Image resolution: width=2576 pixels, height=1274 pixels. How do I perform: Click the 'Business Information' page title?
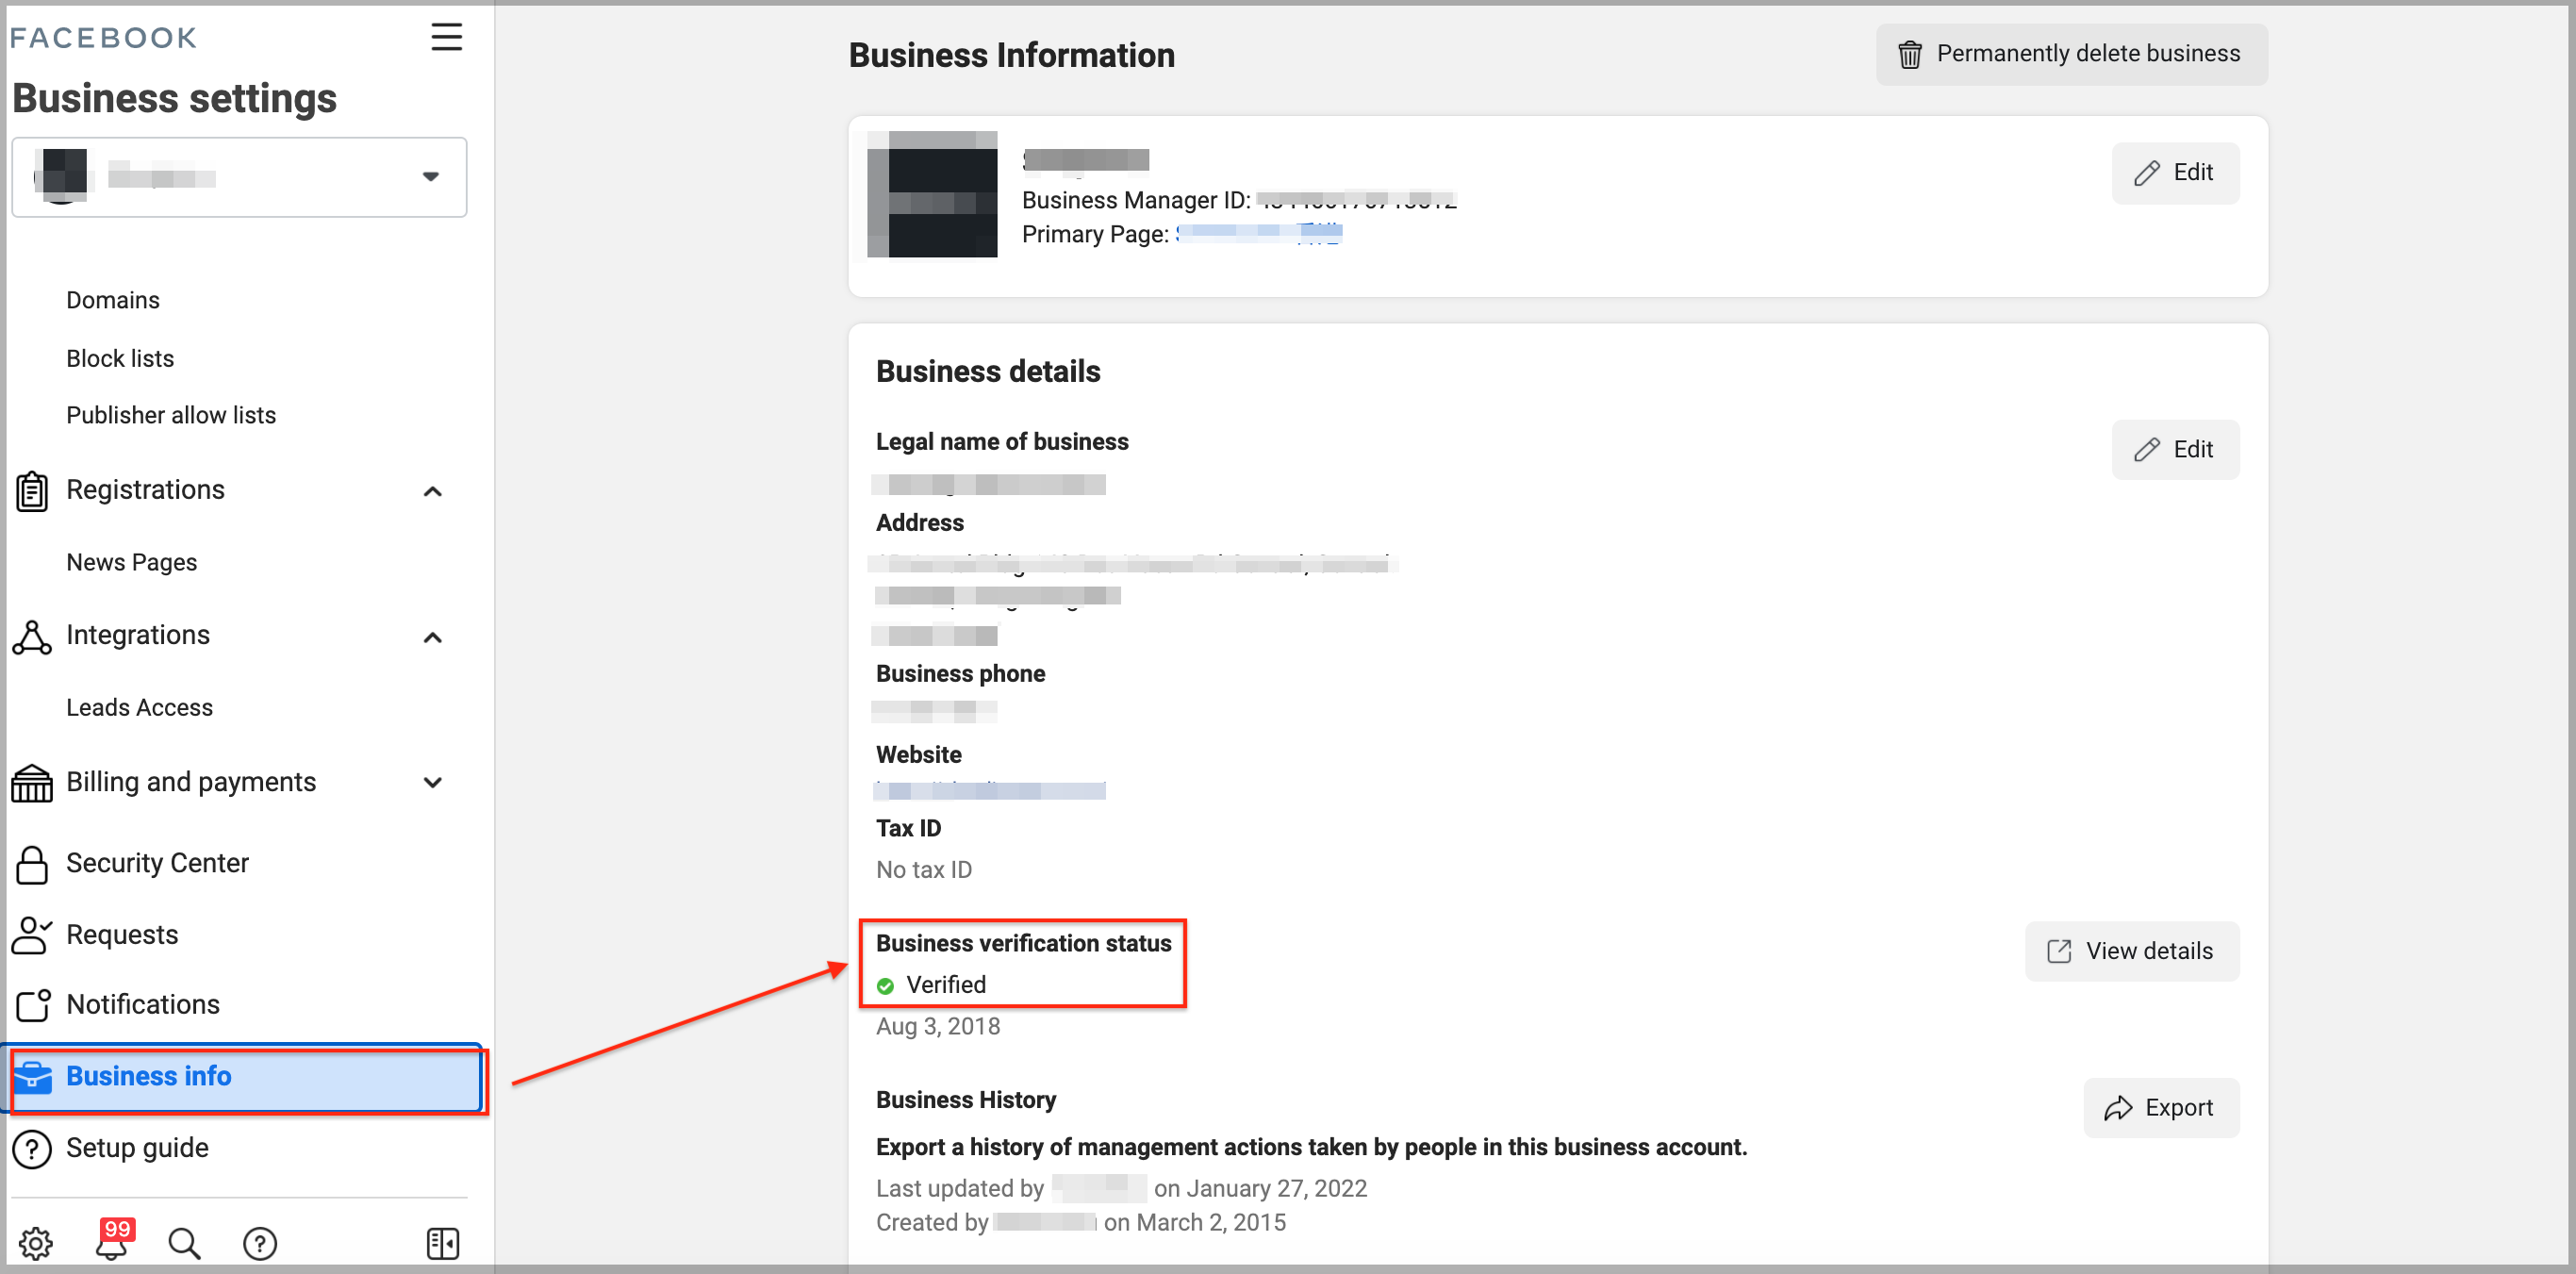(1012, 55)
